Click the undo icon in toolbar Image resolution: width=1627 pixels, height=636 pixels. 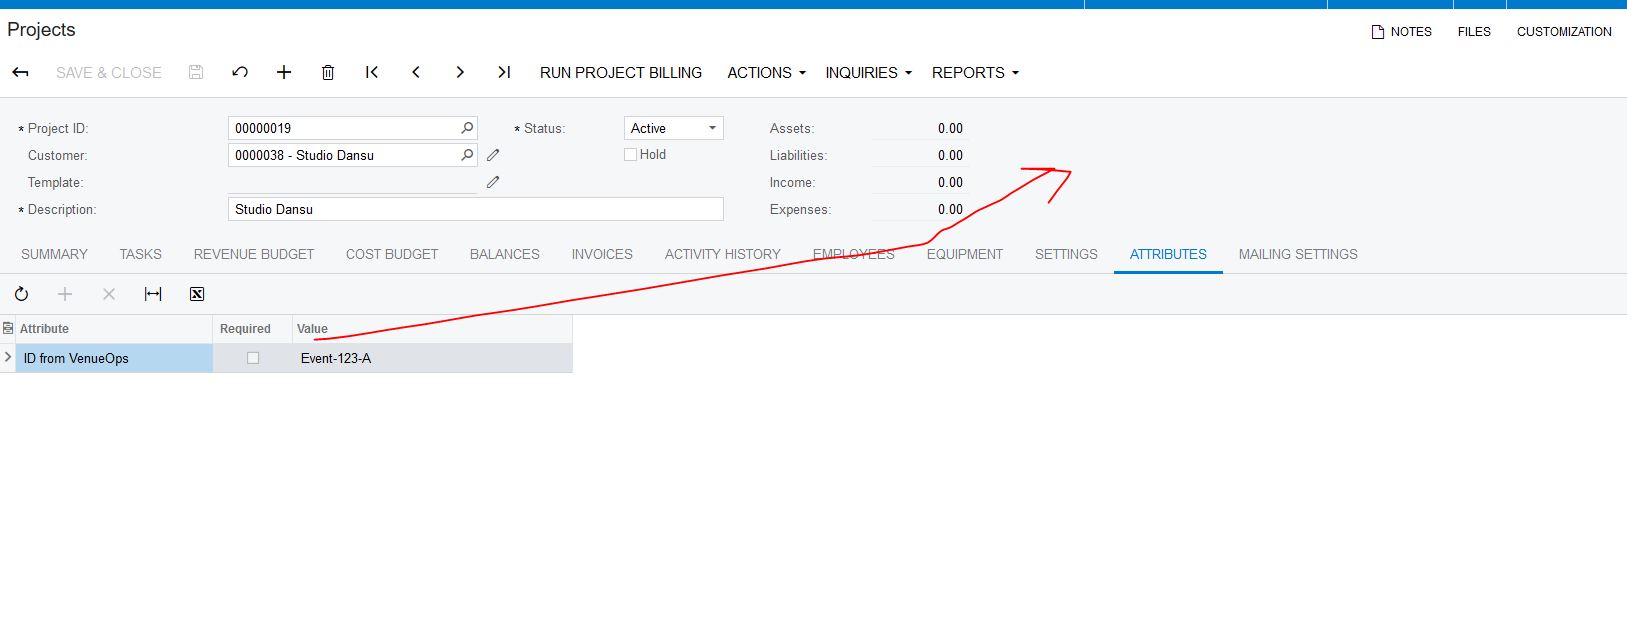[240, 72]
